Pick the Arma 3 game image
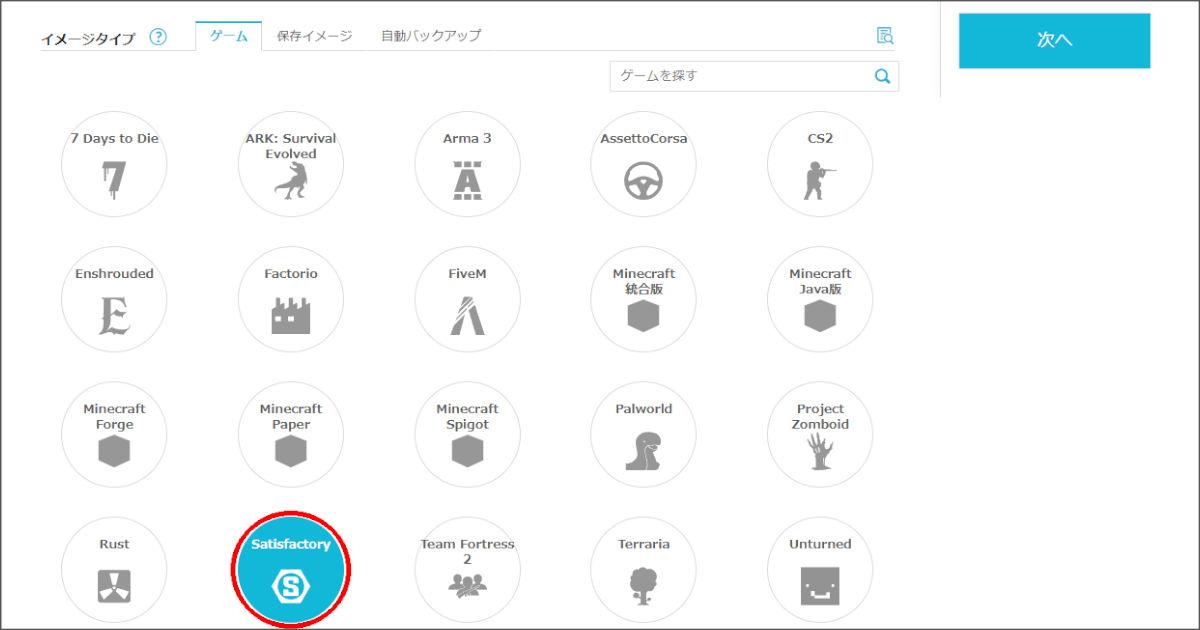 pos(467,164)
